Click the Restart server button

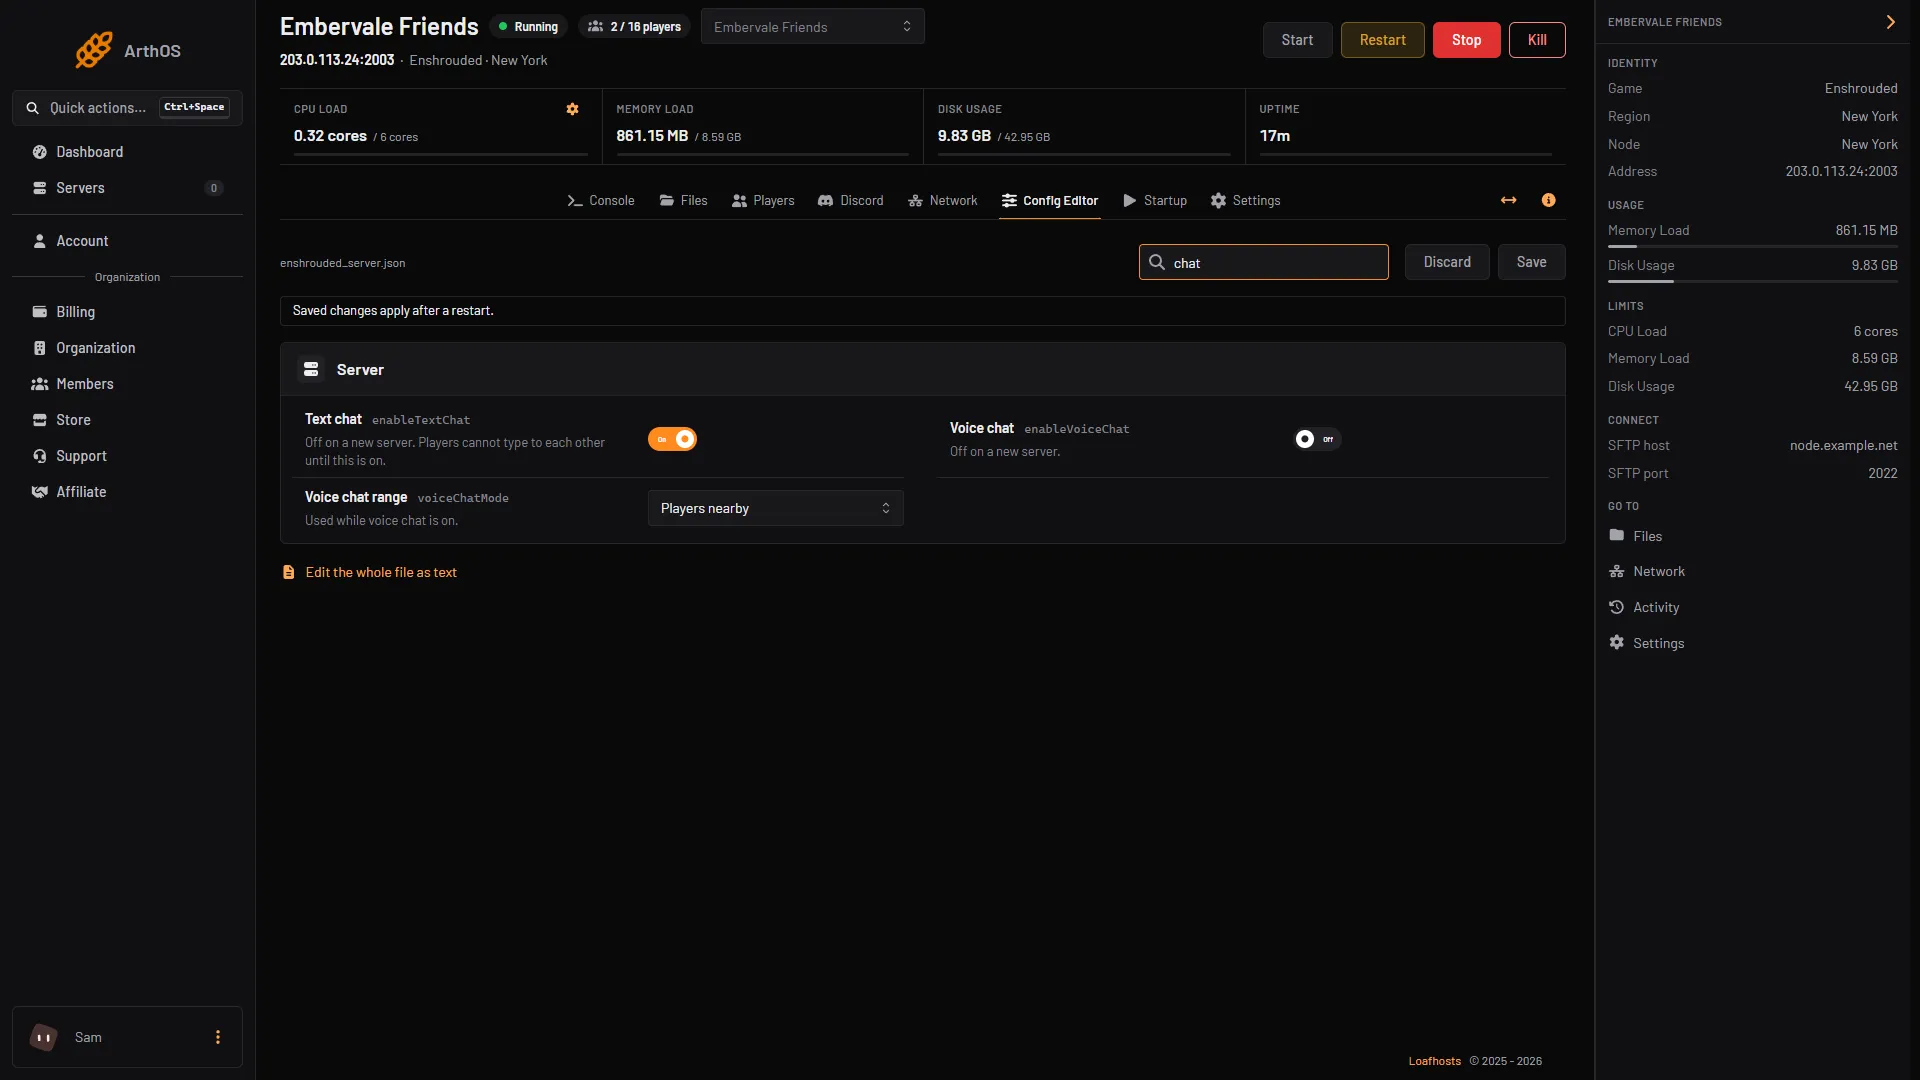pos(1382,40)
